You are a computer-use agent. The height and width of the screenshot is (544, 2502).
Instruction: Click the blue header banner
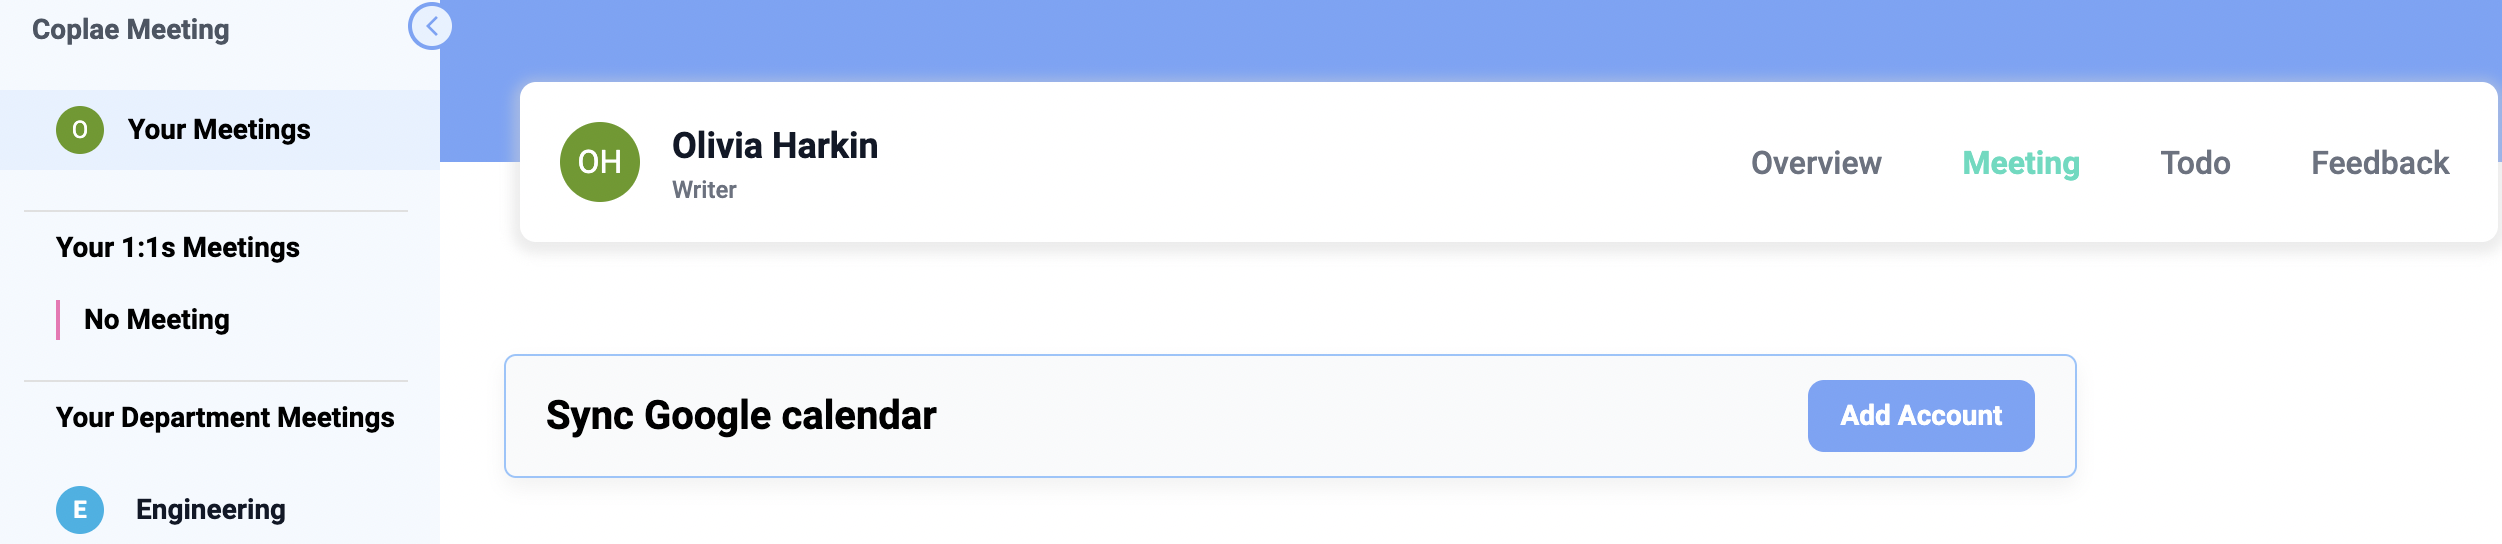(x=1400, y=38)
